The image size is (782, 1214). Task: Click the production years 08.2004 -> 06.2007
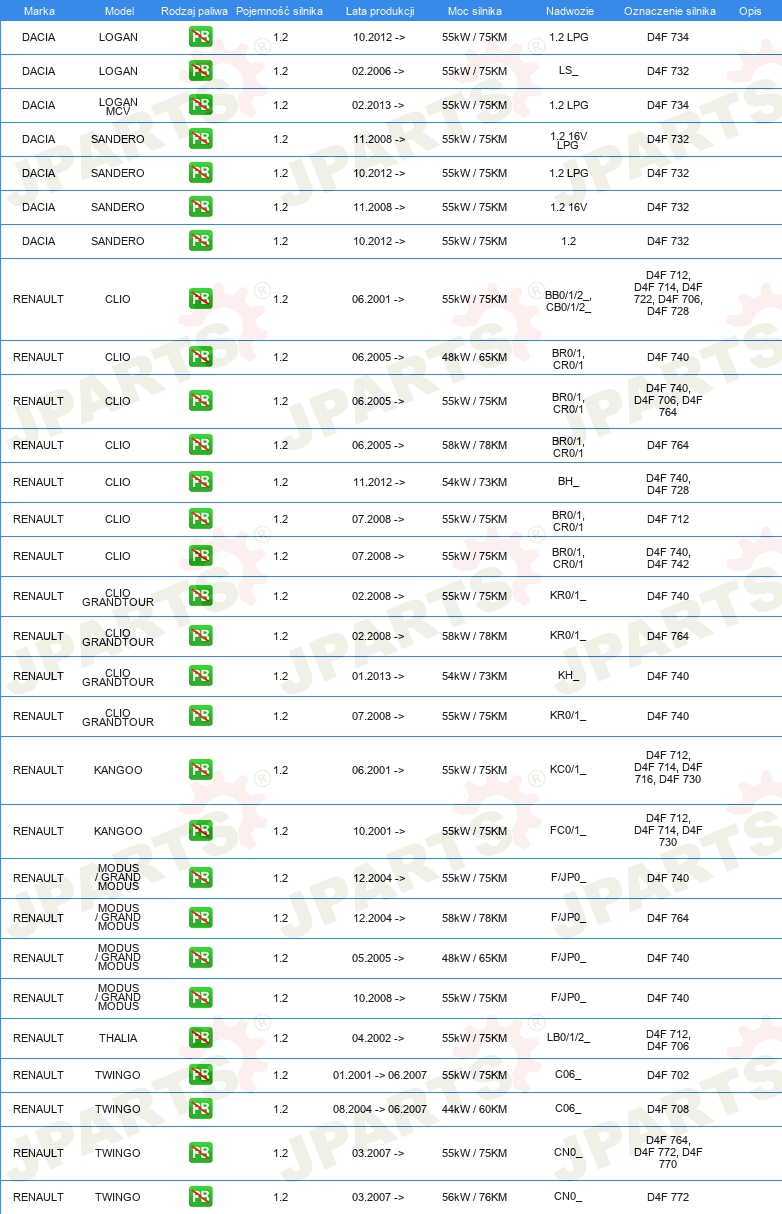380,1109
